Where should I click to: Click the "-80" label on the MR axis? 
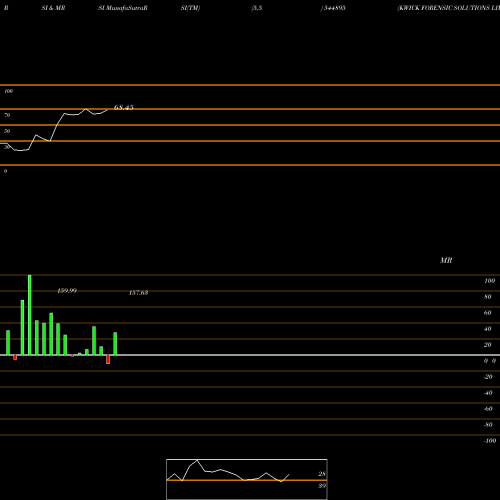[488, 425]
